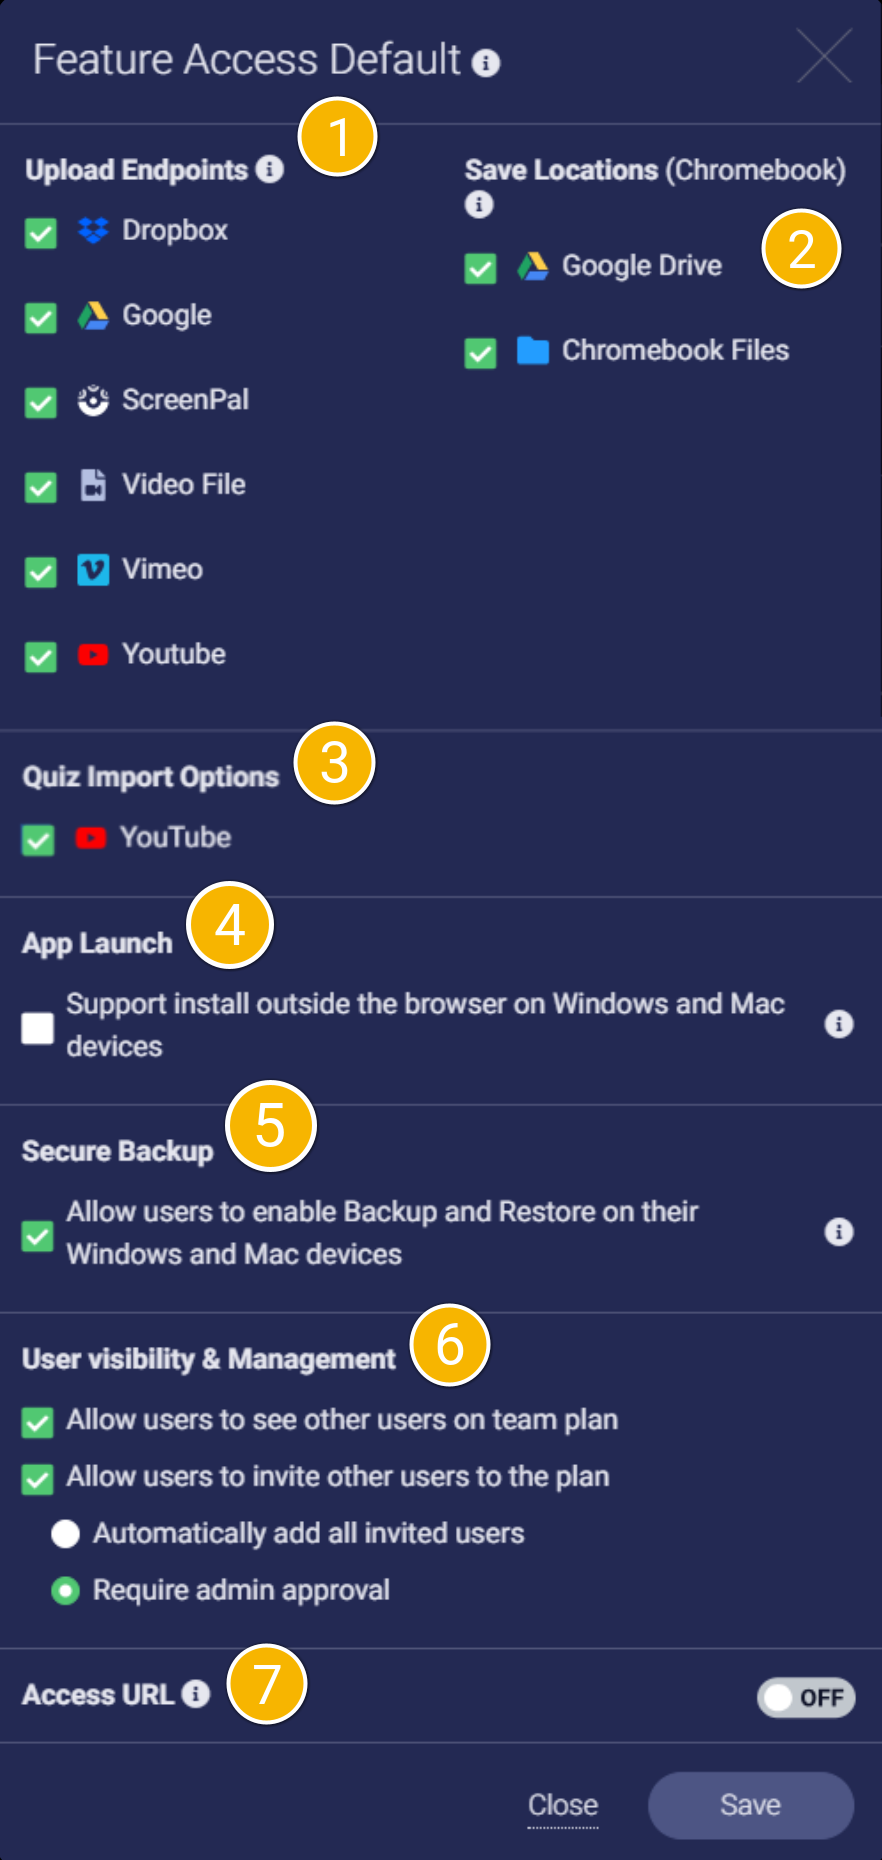This screenshot has width=882, height=1860.
Task: Click the Save button
Action: click(x=751, y=1805)
